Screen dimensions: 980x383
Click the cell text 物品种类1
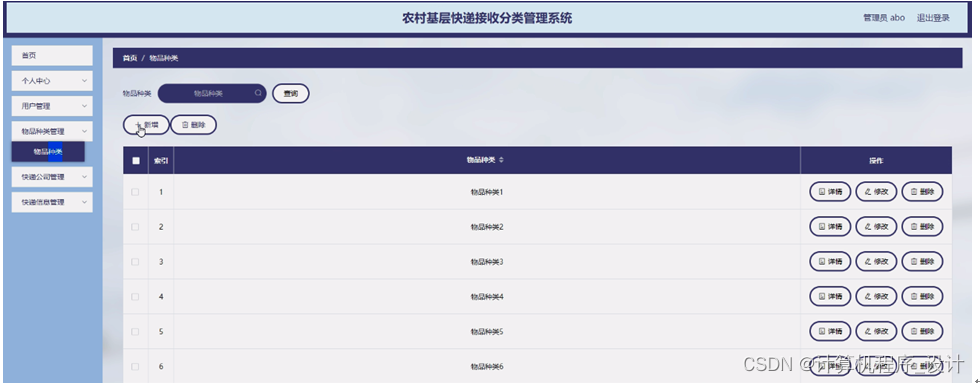(487, 192)
